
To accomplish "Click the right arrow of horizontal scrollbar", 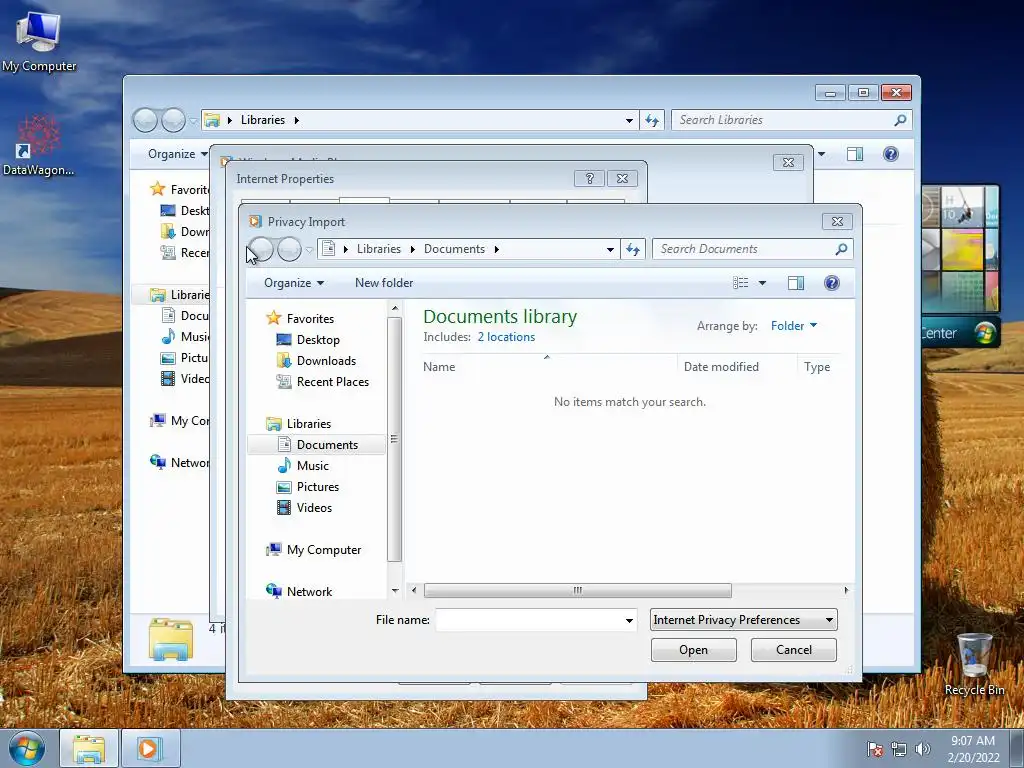I will point(846,590).
